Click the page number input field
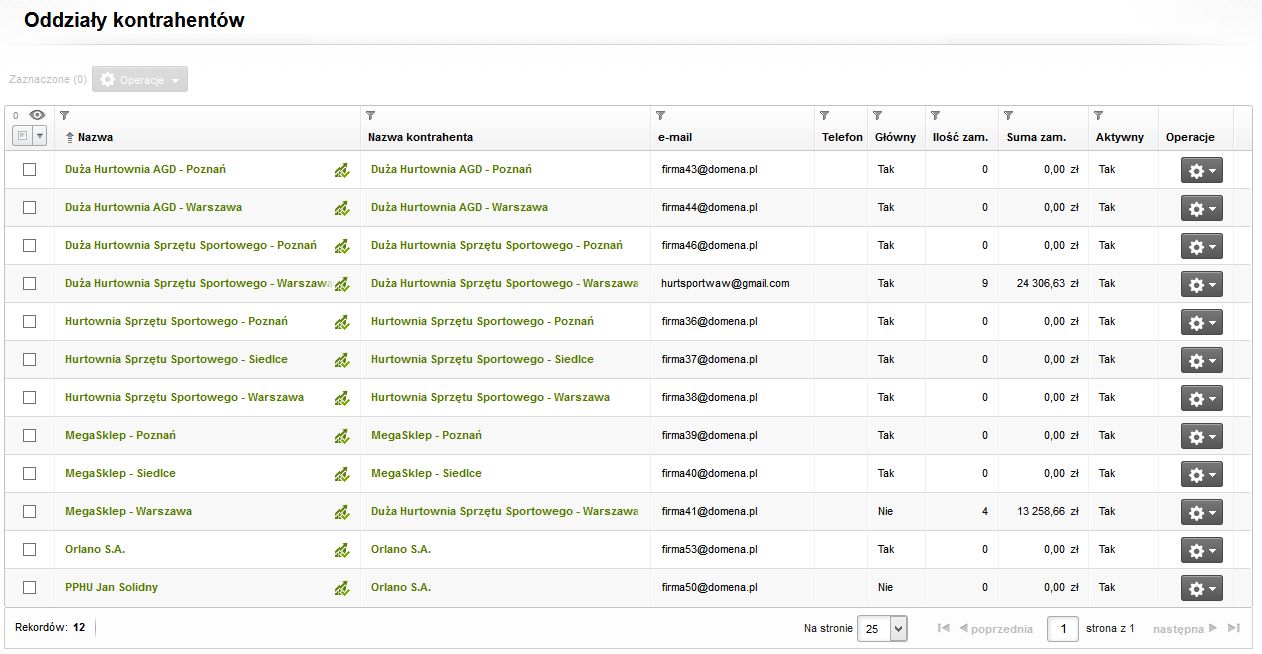The image size is (1262, 654). [x=1062, y=629]
